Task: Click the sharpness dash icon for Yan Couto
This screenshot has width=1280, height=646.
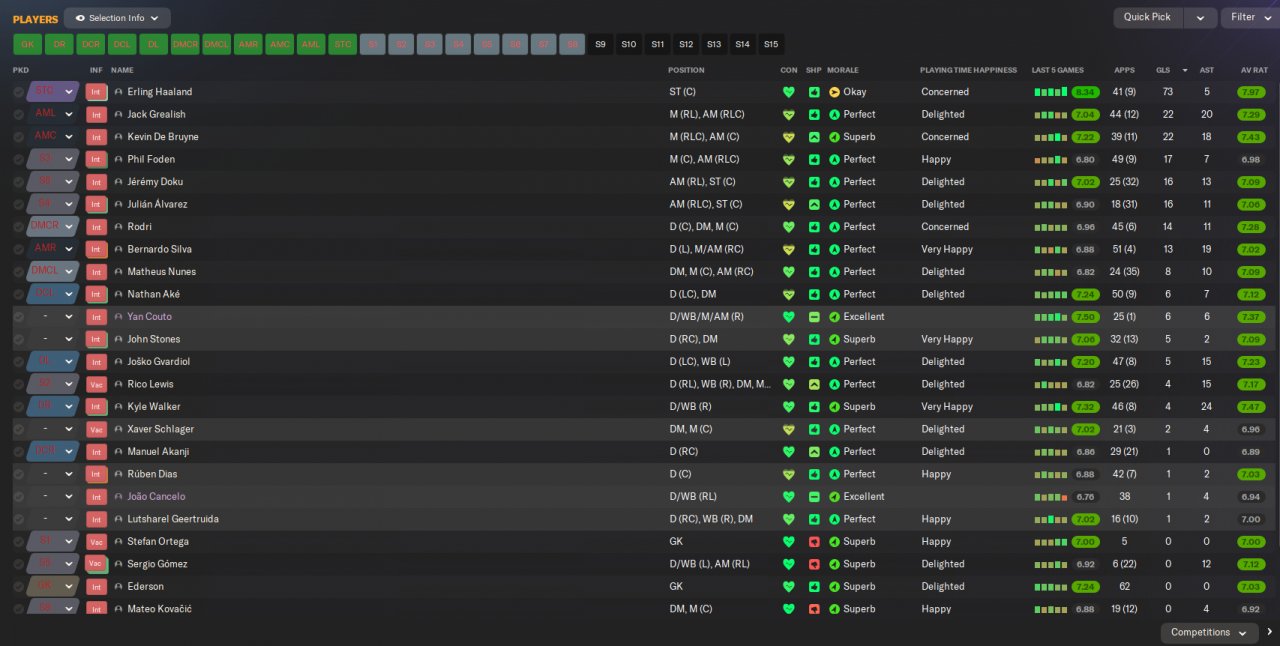Action: (x=814, y=317)
